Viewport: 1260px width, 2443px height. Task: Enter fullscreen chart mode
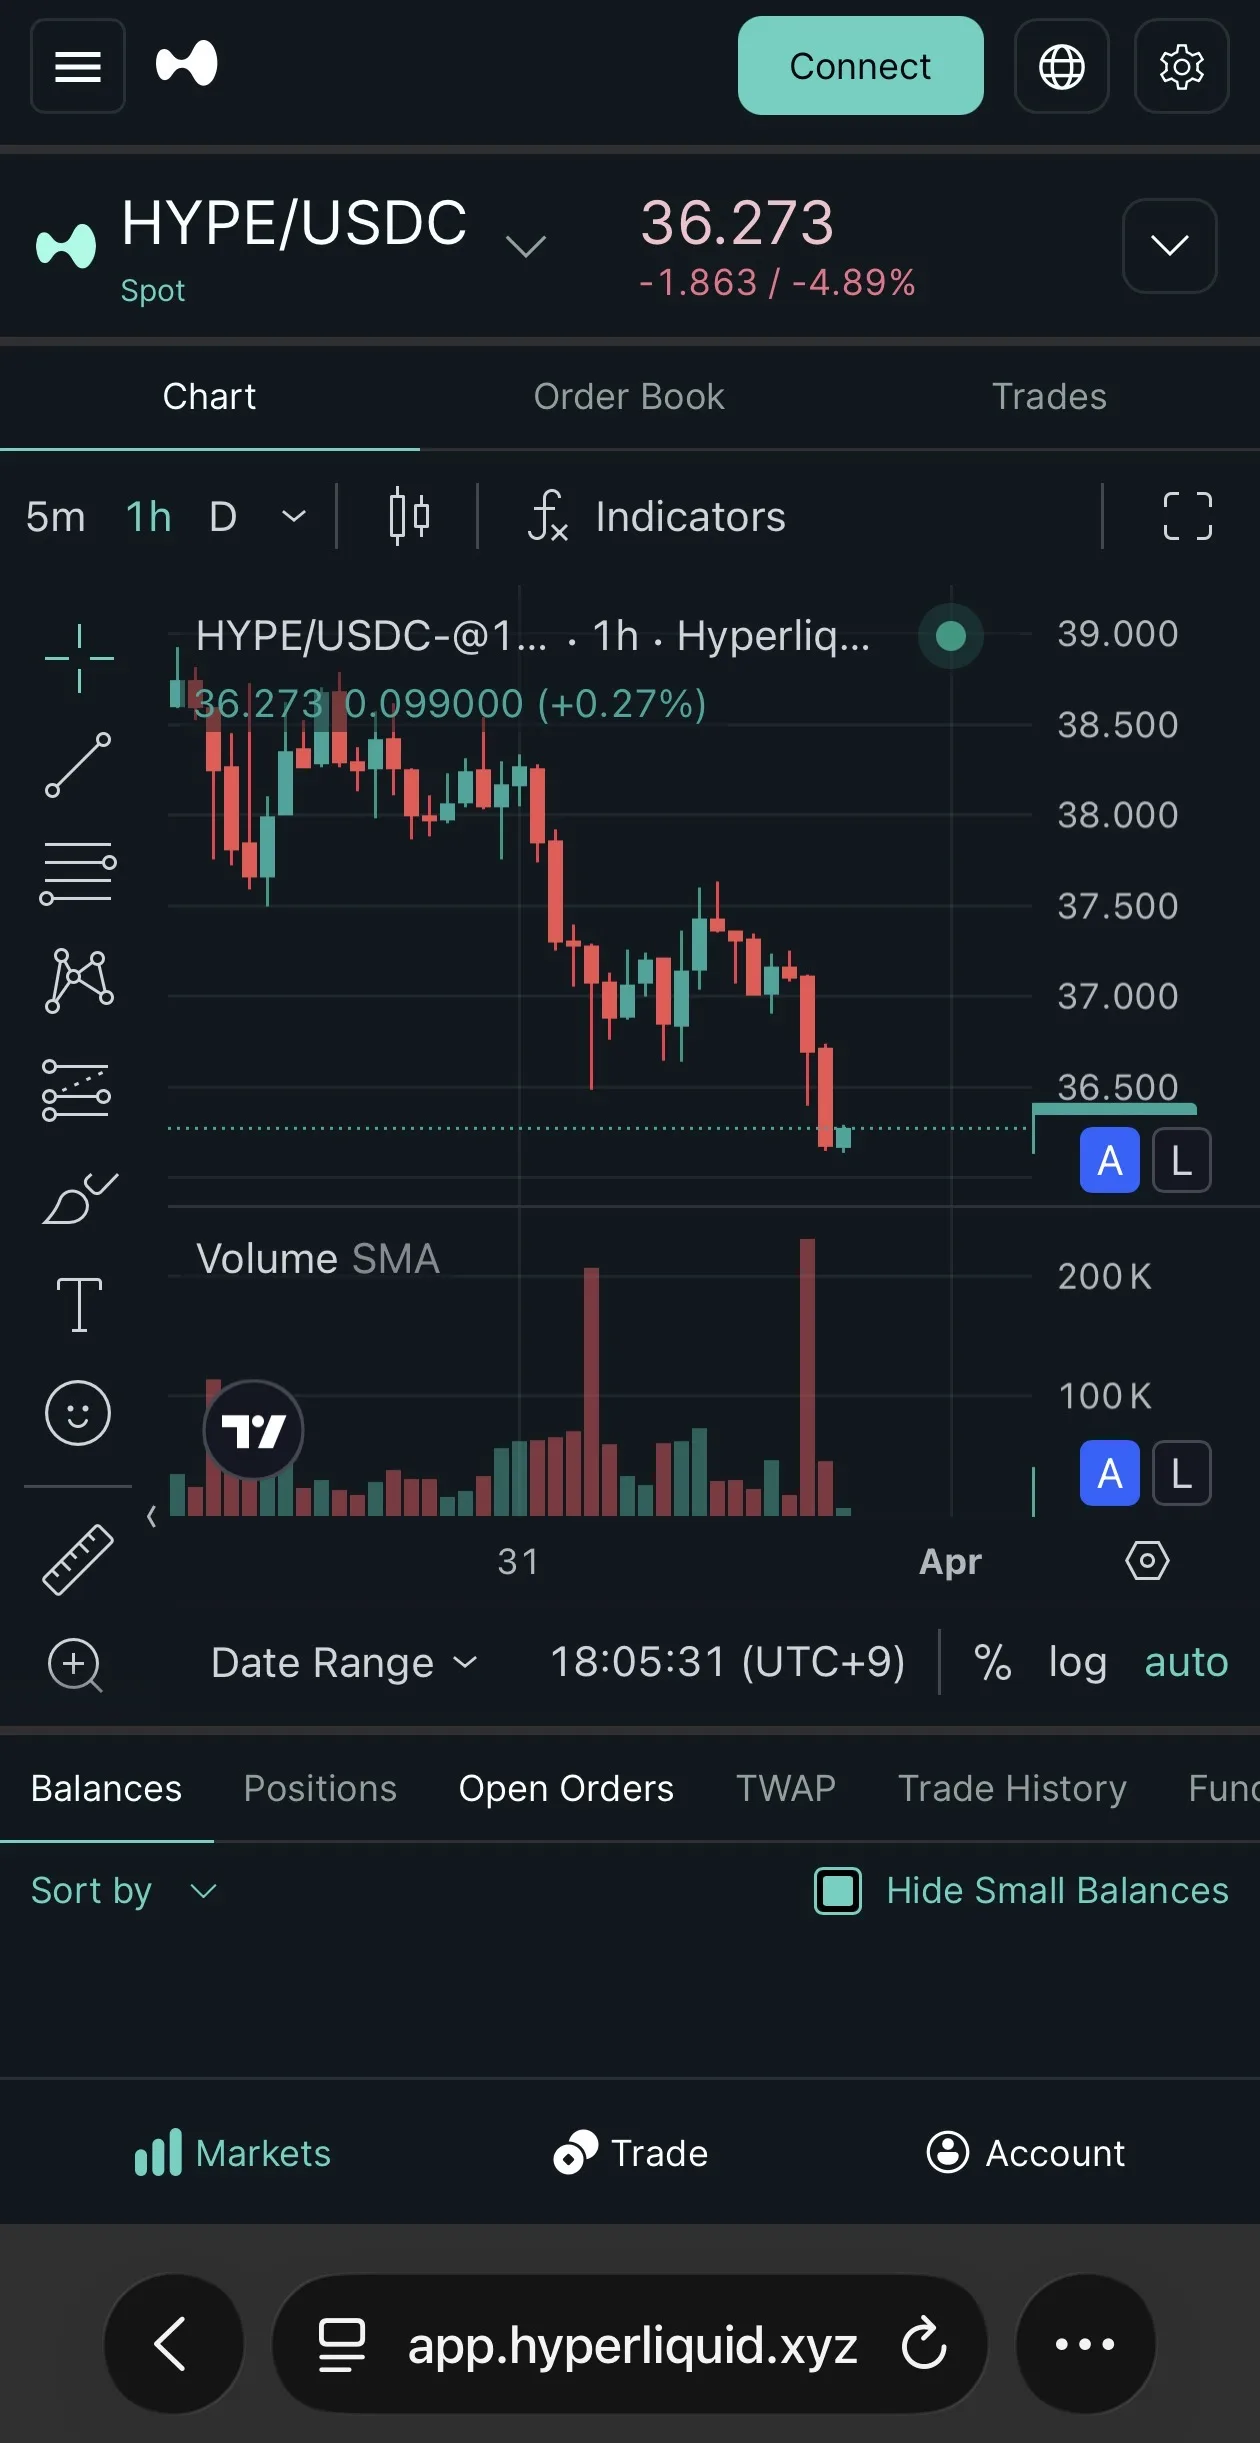point(1188,516)
